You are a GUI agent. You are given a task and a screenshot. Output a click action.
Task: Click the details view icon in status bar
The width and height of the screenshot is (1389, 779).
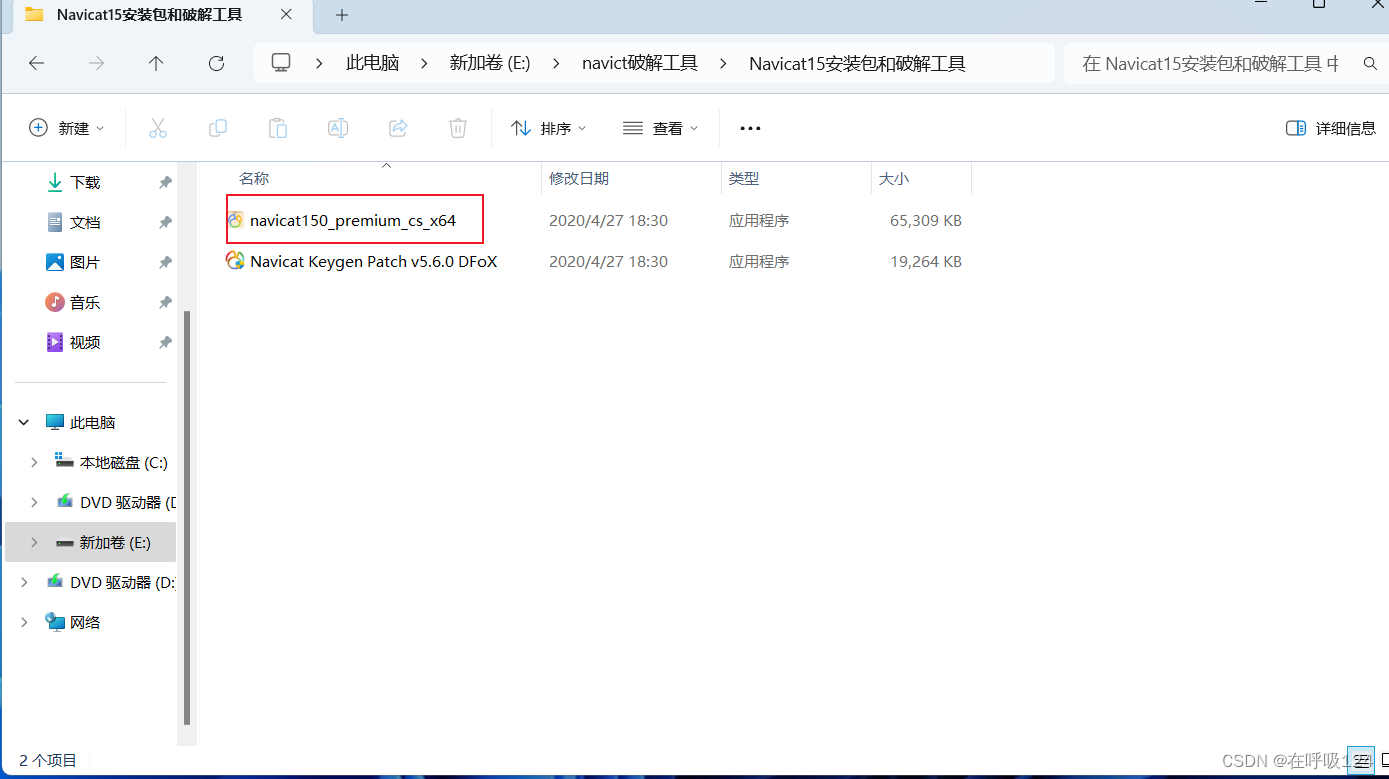pos(1360,761)
